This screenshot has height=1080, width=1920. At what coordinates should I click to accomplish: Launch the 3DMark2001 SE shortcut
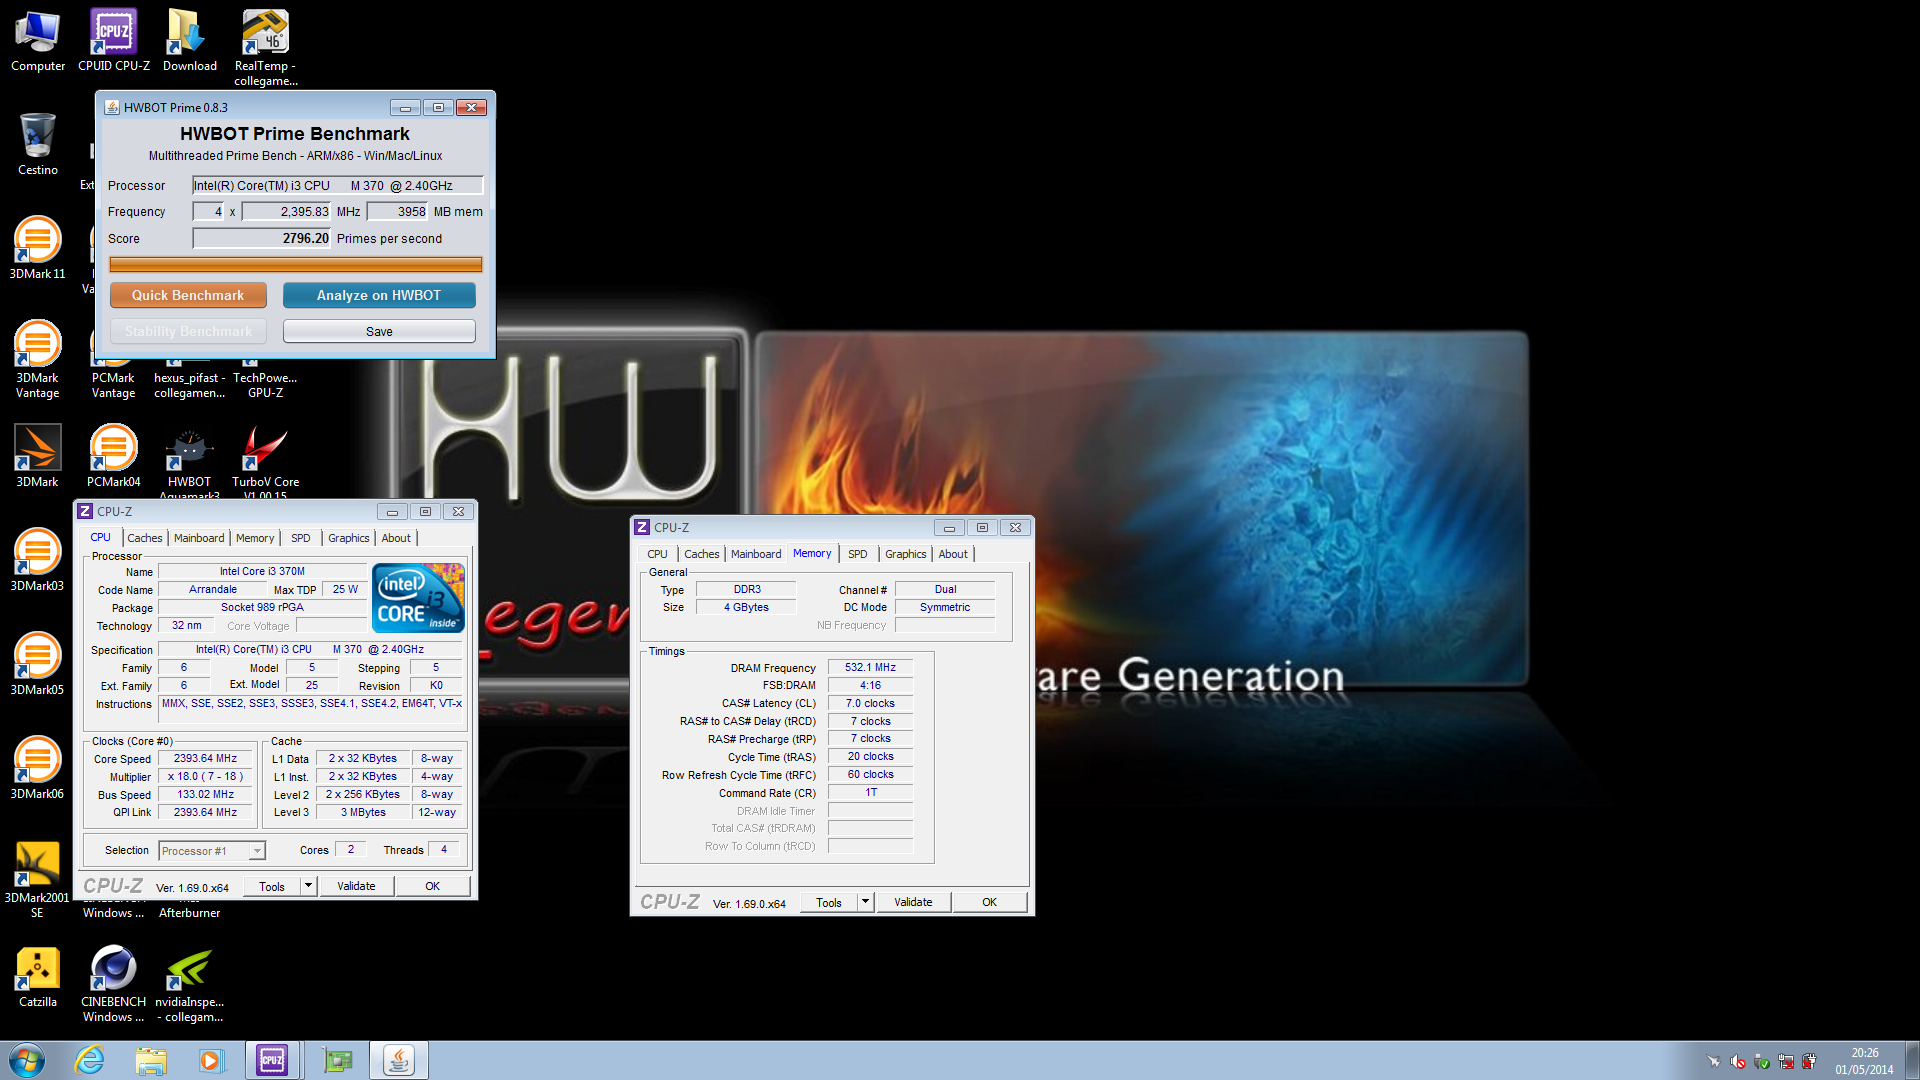(x=38, y=880)
